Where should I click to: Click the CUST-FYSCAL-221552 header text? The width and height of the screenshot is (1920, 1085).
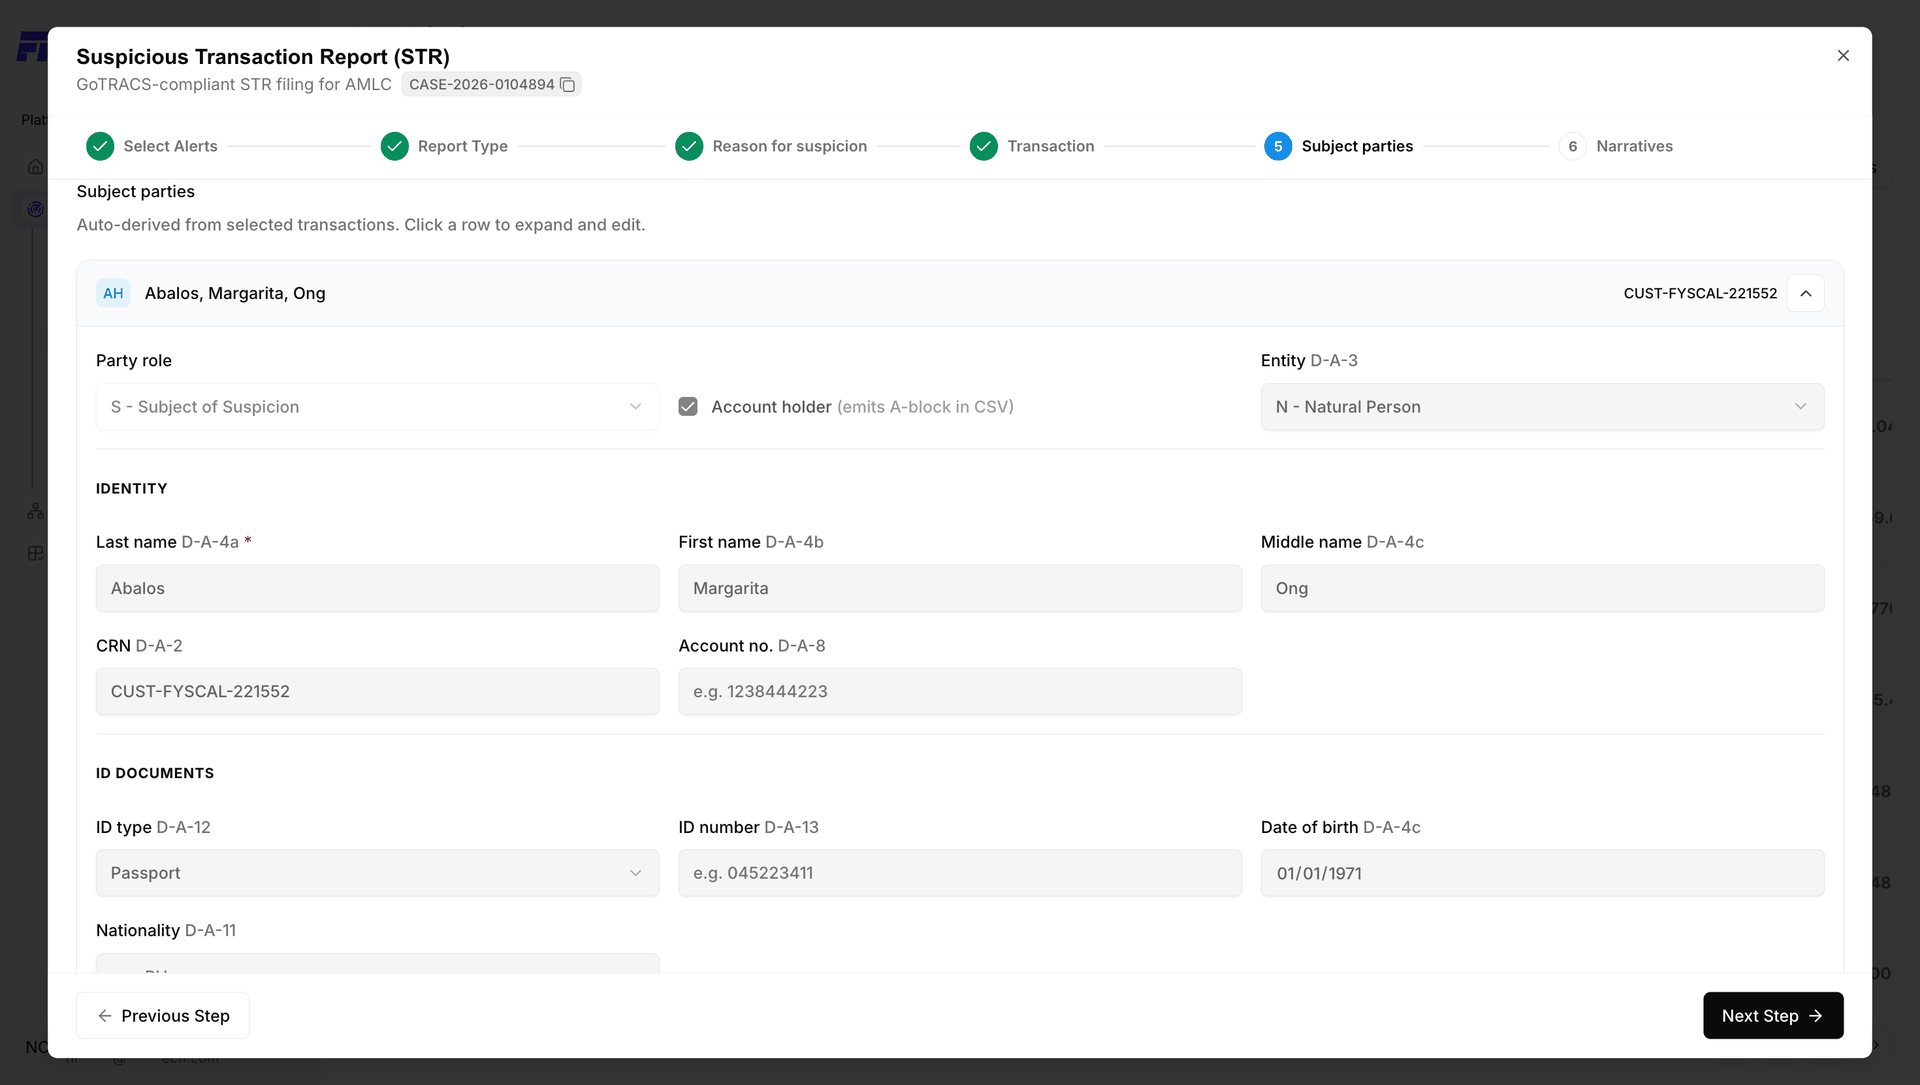click(1700, 293)
